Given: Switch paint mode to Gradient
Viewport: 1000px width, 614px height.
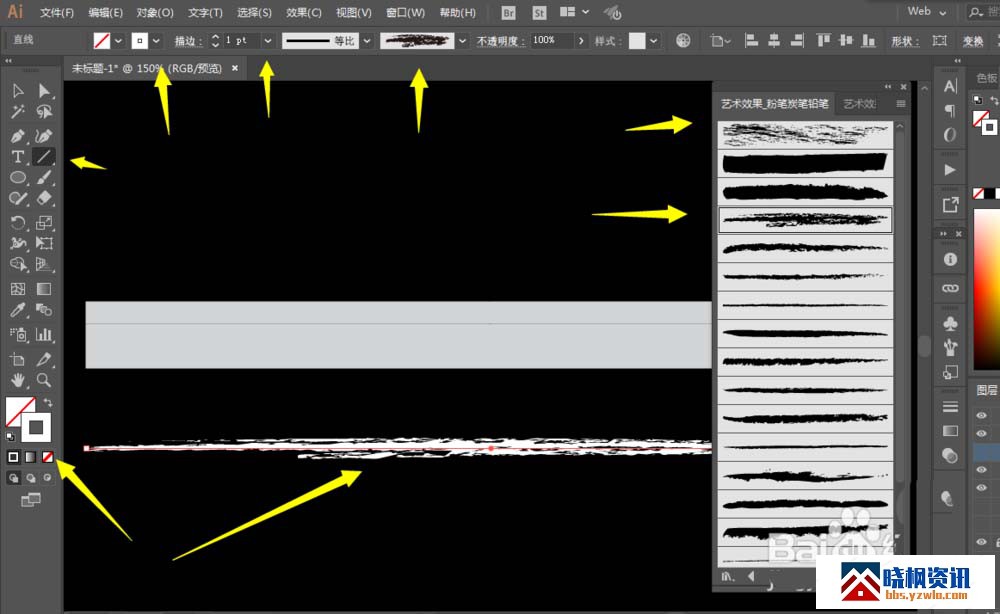Looking at the screenshot, I should pos(31,456).
